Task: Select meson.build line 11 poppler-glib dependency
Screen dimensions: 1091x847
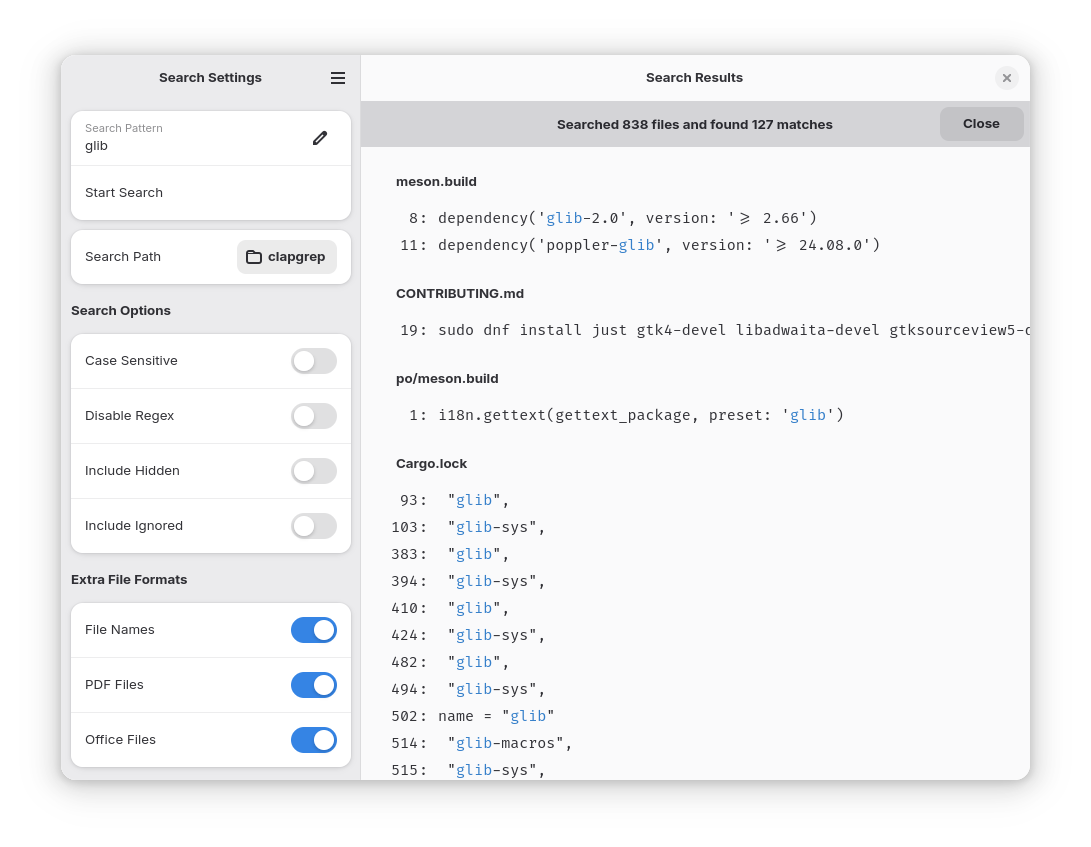Action: 639,246
